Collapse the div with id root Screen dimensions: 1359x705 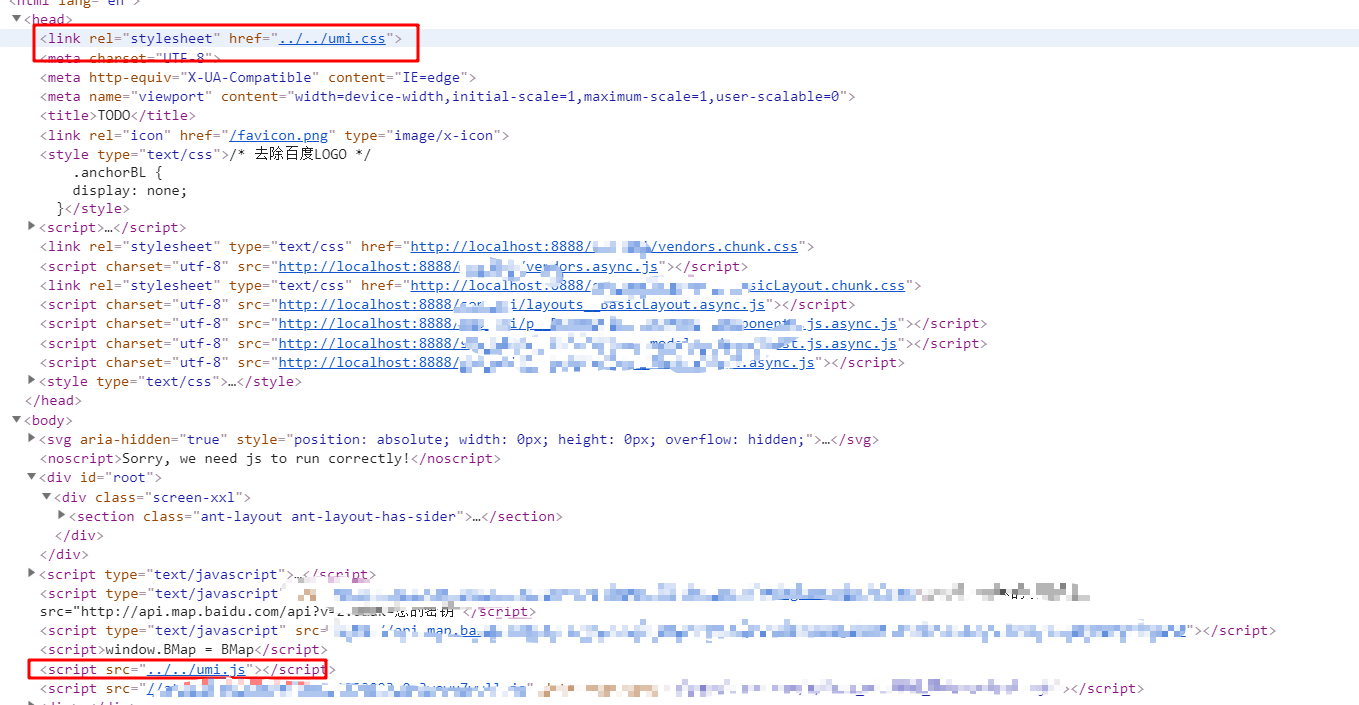[31, 477]
